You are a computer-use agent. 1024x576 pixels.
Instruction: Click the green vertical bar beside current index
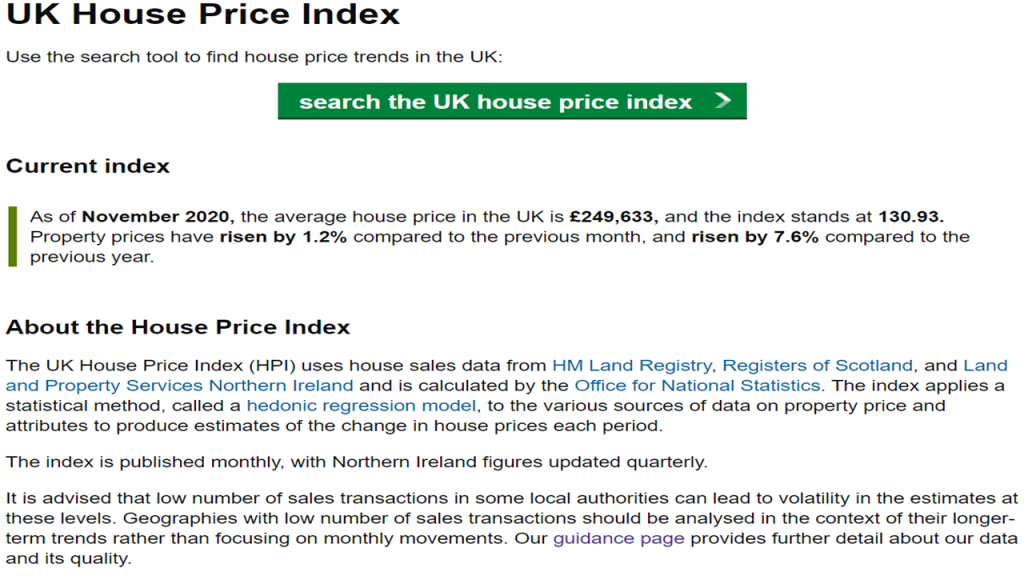click(12, 236)
